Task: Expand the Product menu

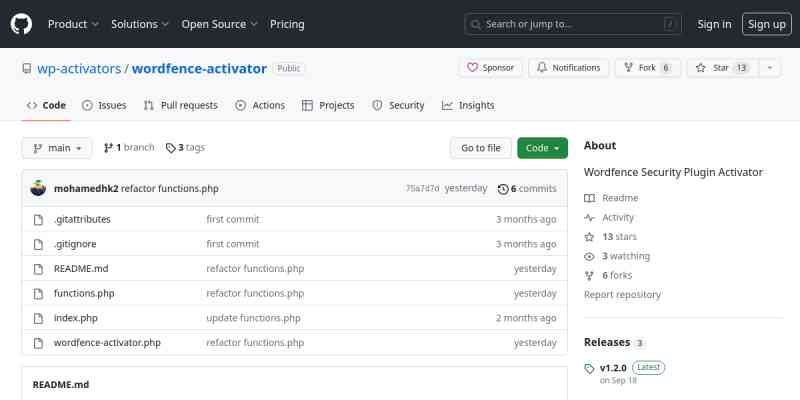Action: (x=73, y=24)
